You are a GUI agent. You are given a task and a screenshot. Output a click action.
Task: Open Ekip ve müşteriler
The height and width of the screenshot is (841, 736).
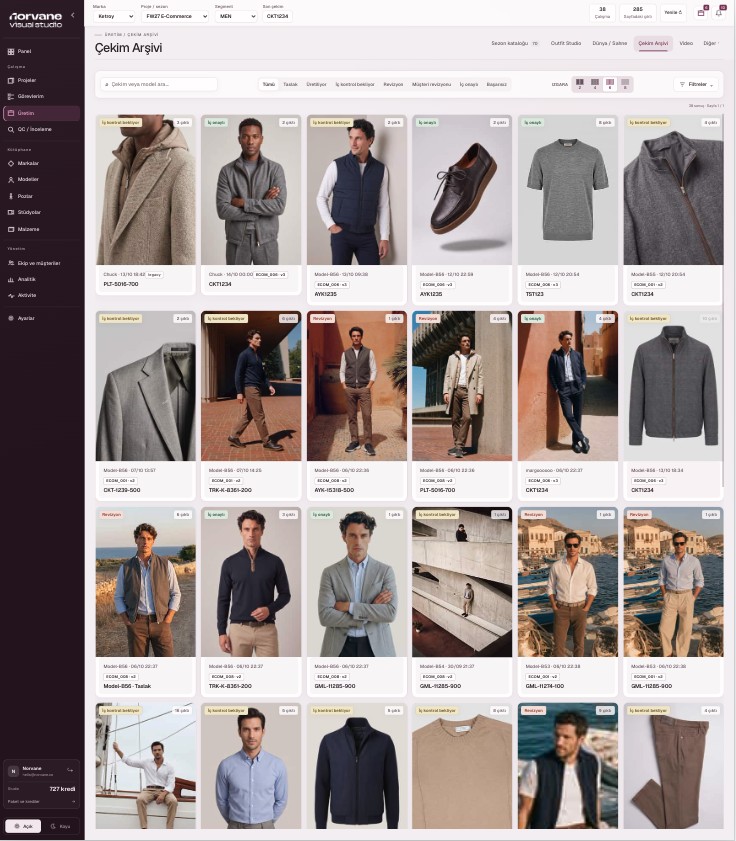coord(41,263)
